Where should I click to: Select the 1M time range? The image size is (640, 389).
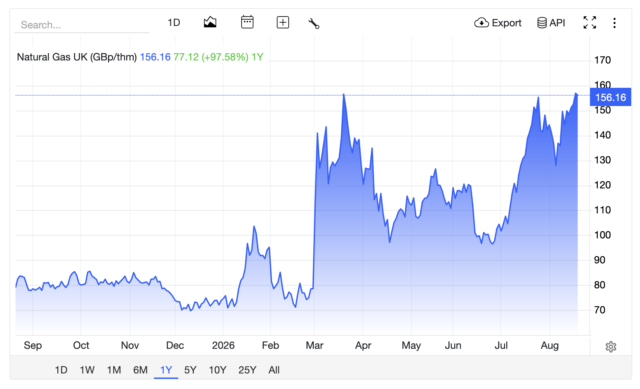tap(114, 370)
